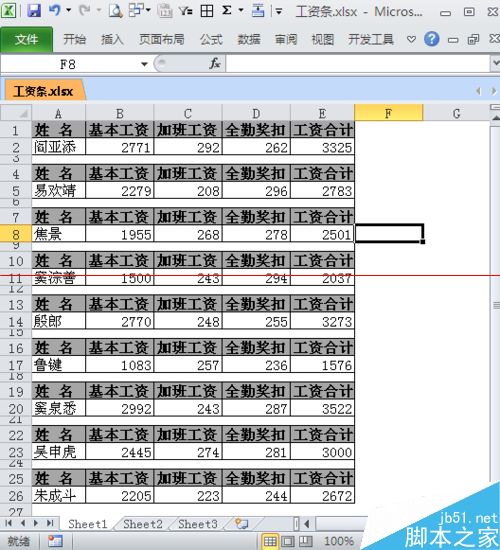Screen dimensions: 500x550
Task: Click the Insert Worksheet tab icon
Action: tap(242, 524)
